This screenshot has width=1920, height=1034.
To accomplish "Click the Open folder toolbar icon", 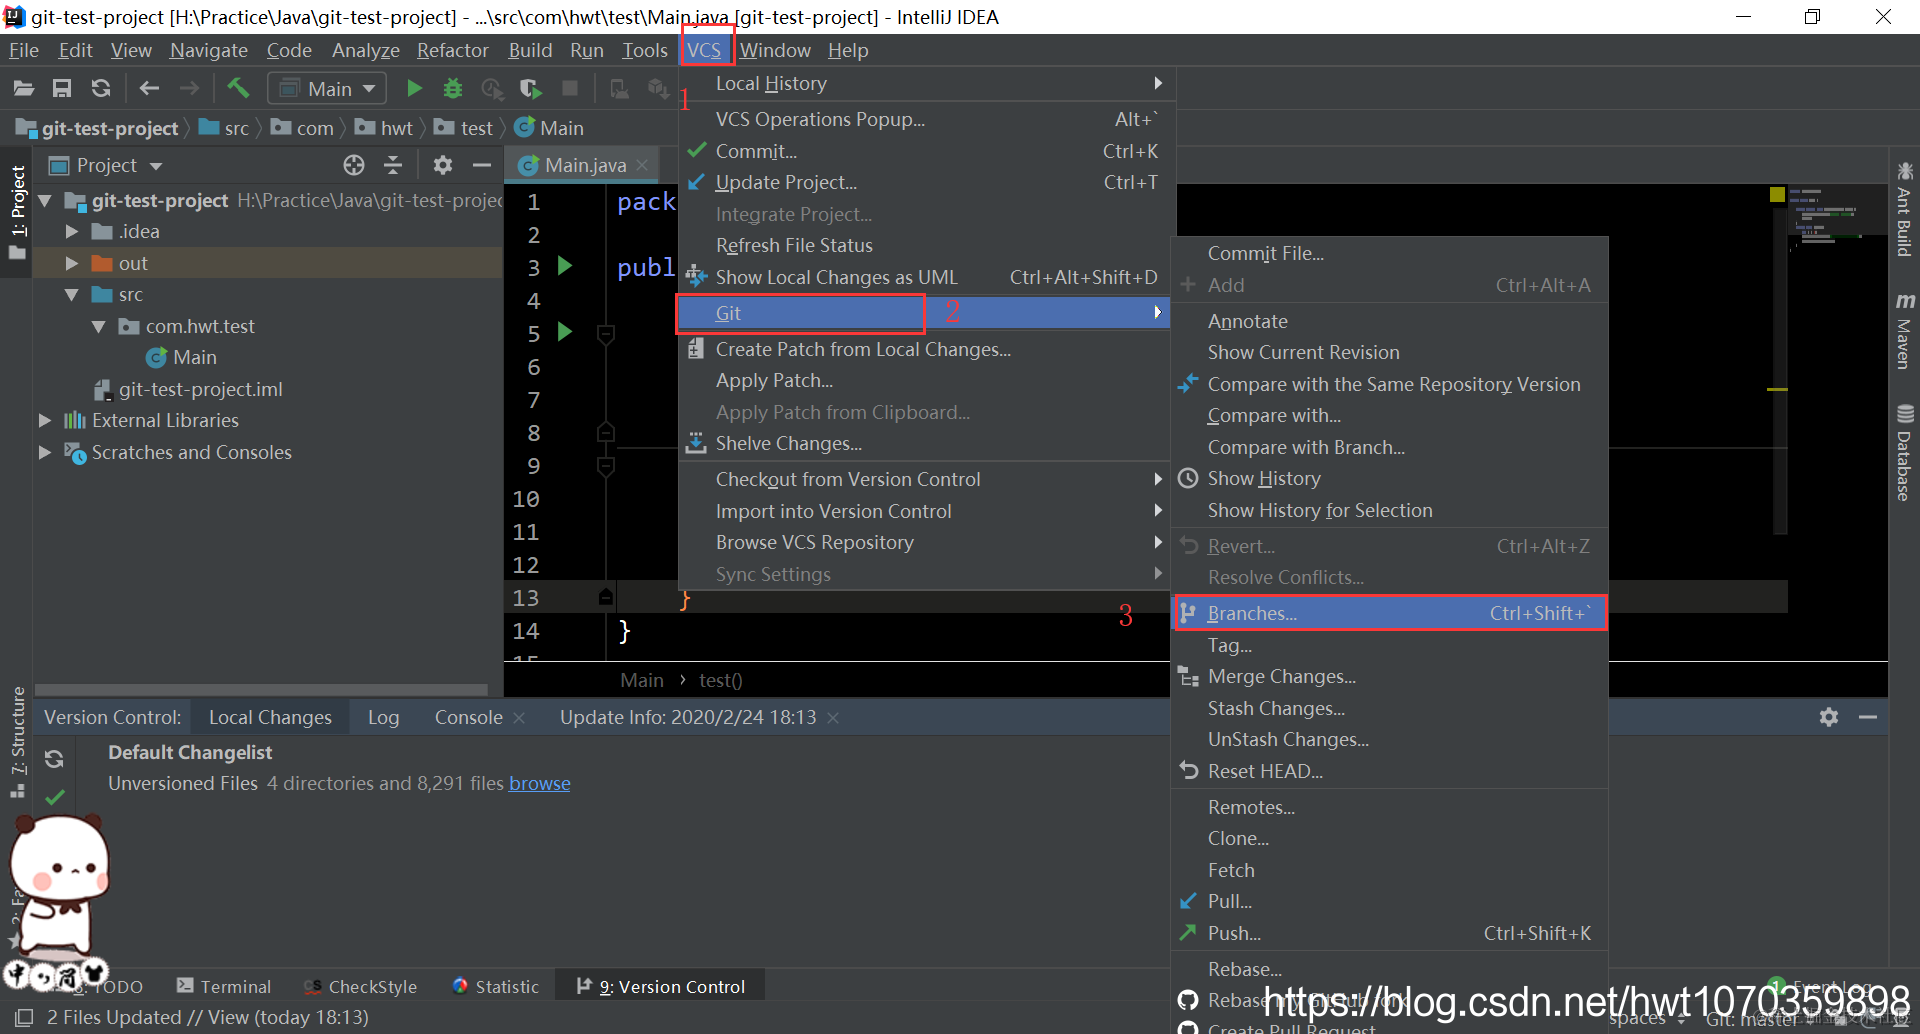I will [x=24, y=89].
